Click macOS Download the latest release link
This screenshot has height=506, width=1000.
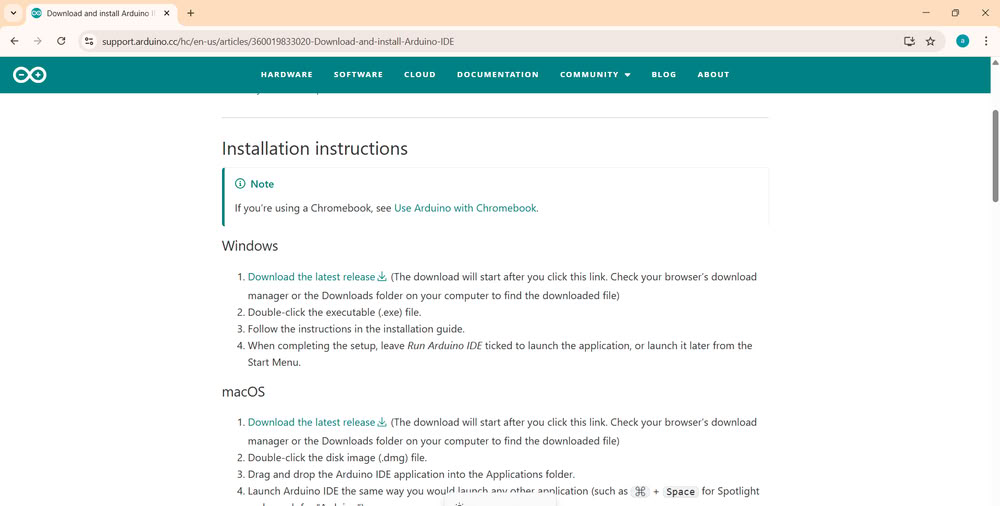click(x=317, y=422)
